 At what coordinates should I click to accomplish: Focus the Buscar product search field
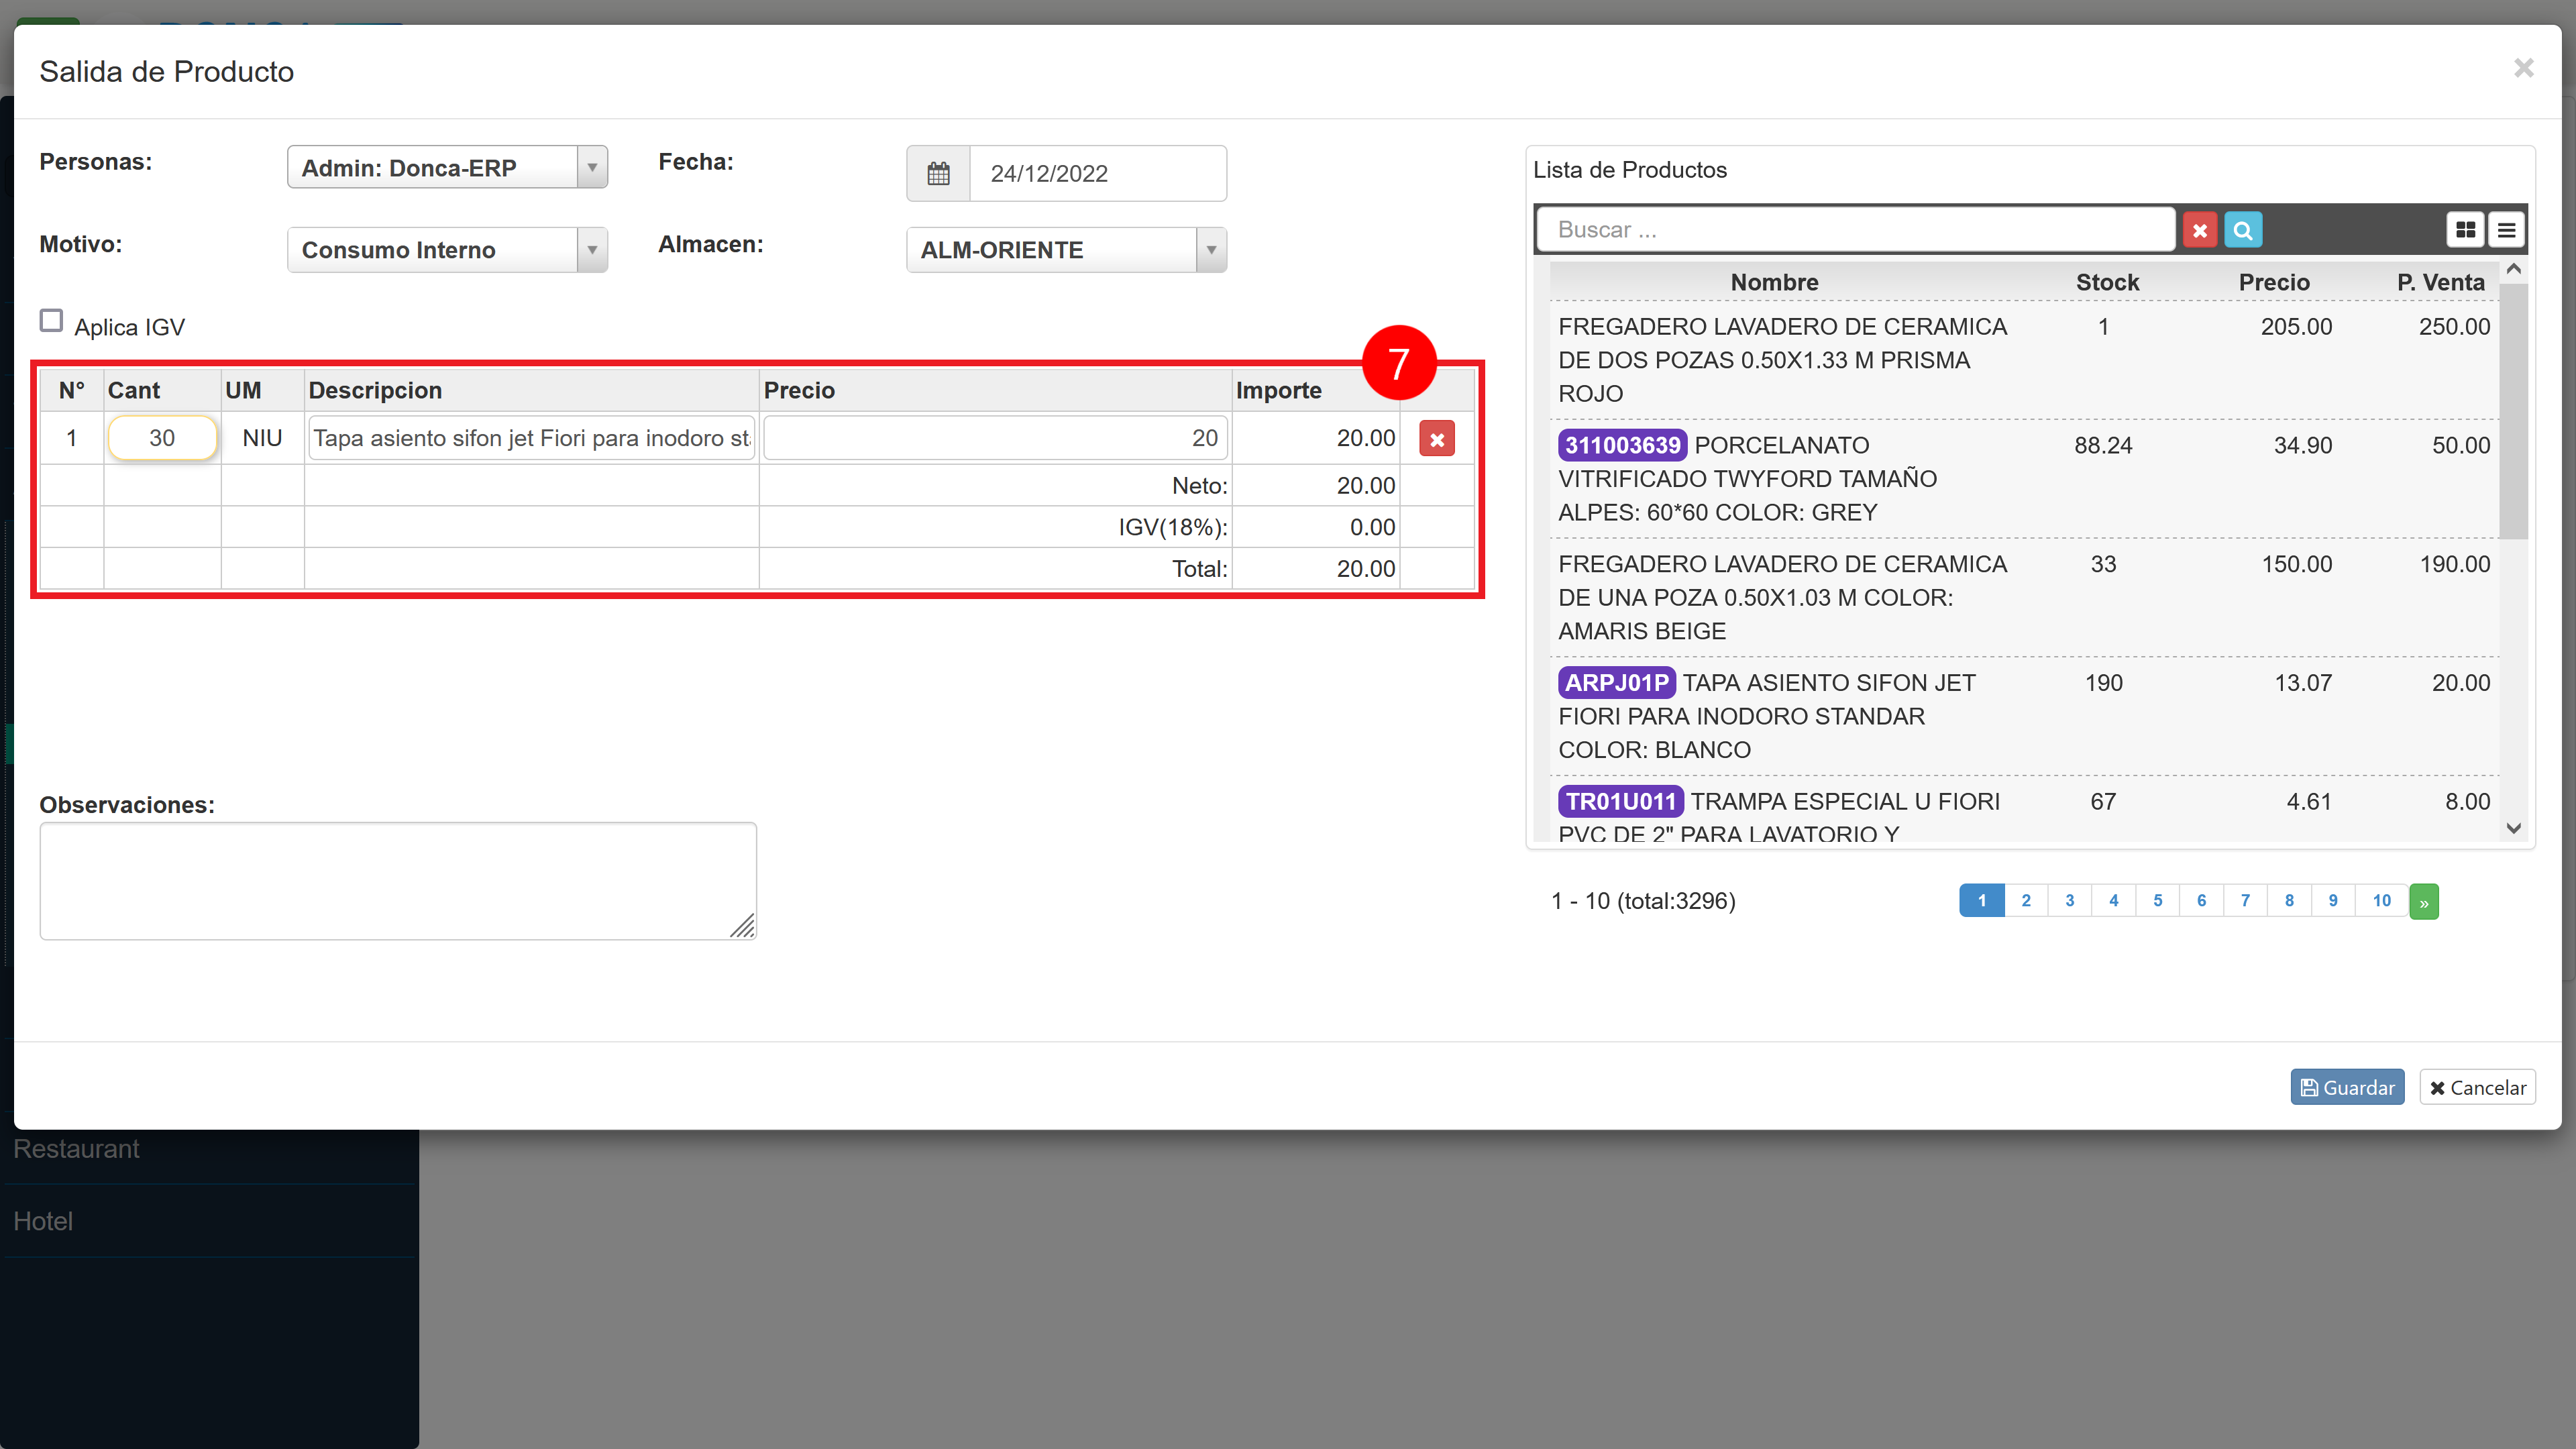[1856, 230]
